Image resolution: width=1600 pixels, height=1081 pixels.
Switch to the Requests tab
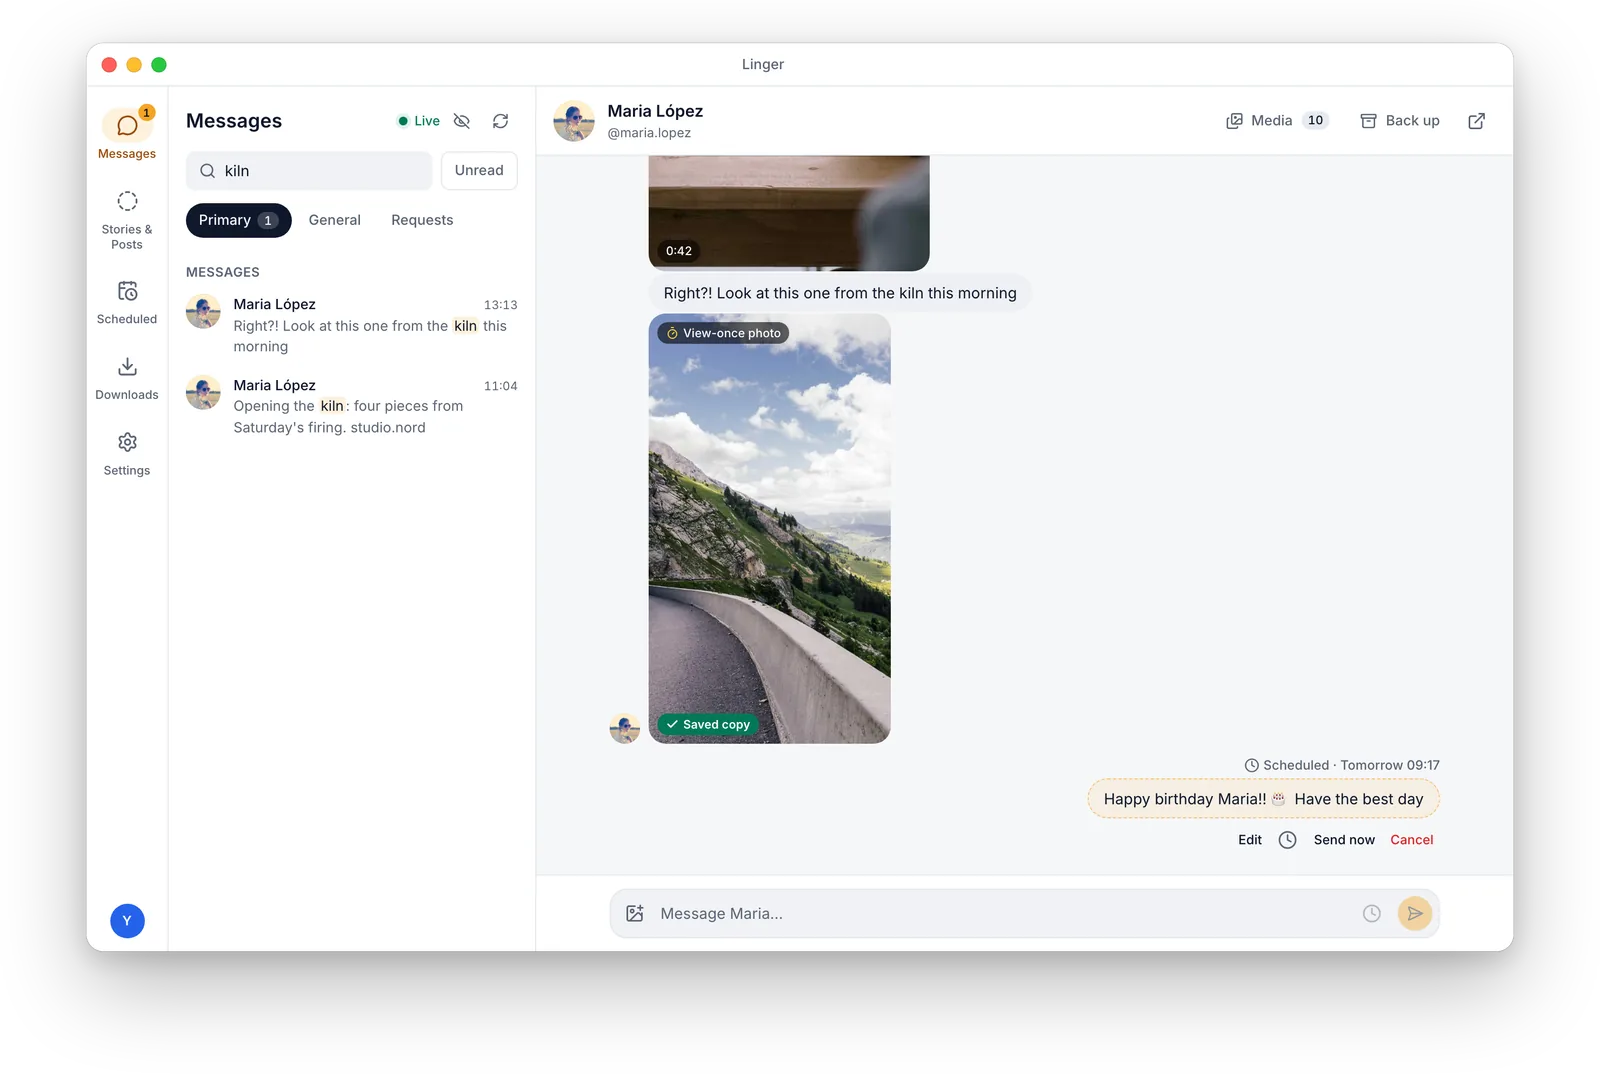coord(422,221)
